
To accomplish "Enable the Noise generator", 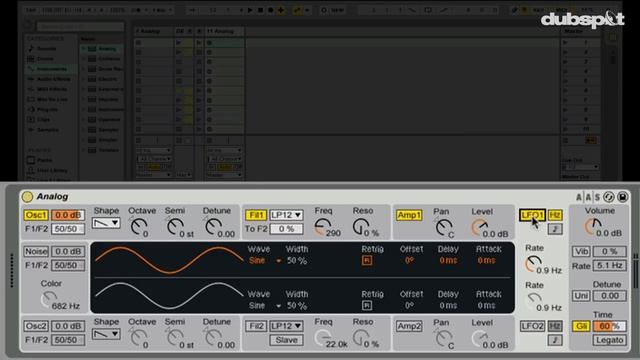I will pos(36,251).
